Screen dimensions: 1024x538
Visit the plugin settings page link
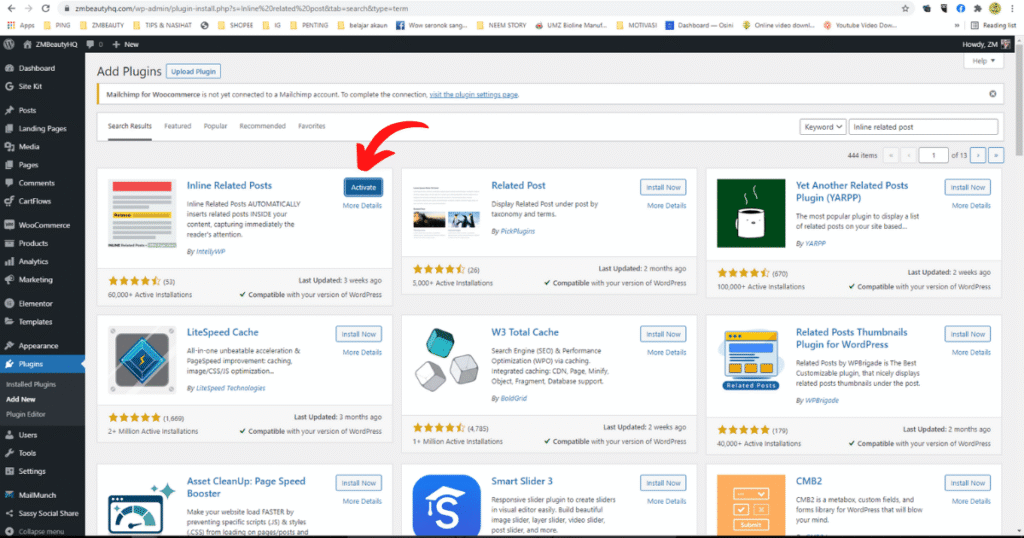point(473,95)
